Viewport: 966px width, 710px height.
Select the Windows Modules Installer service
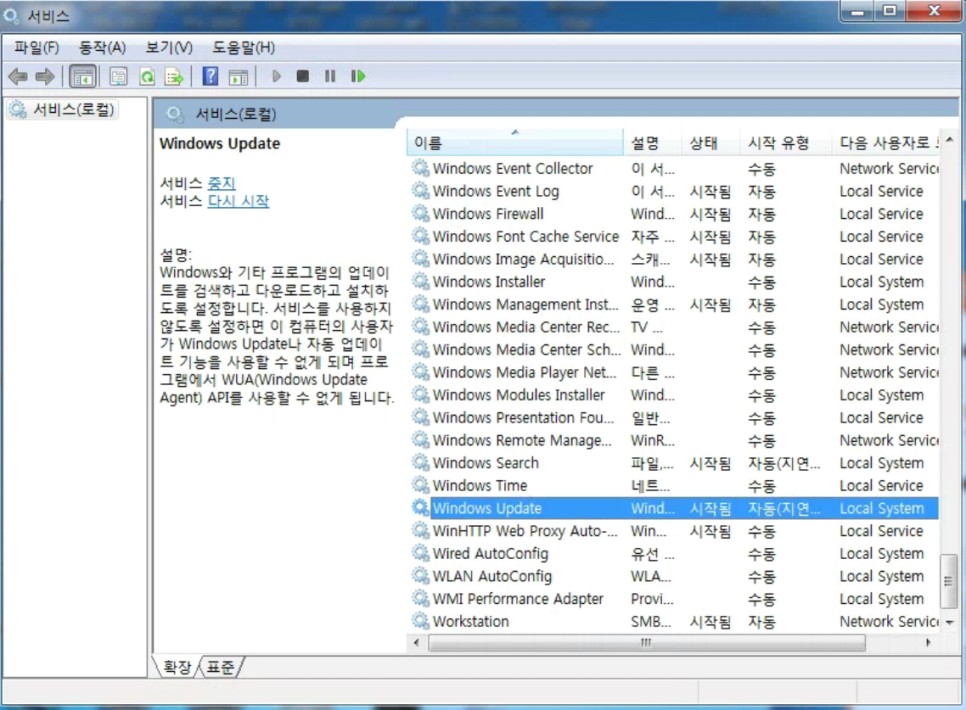click(x=518, y=394)
